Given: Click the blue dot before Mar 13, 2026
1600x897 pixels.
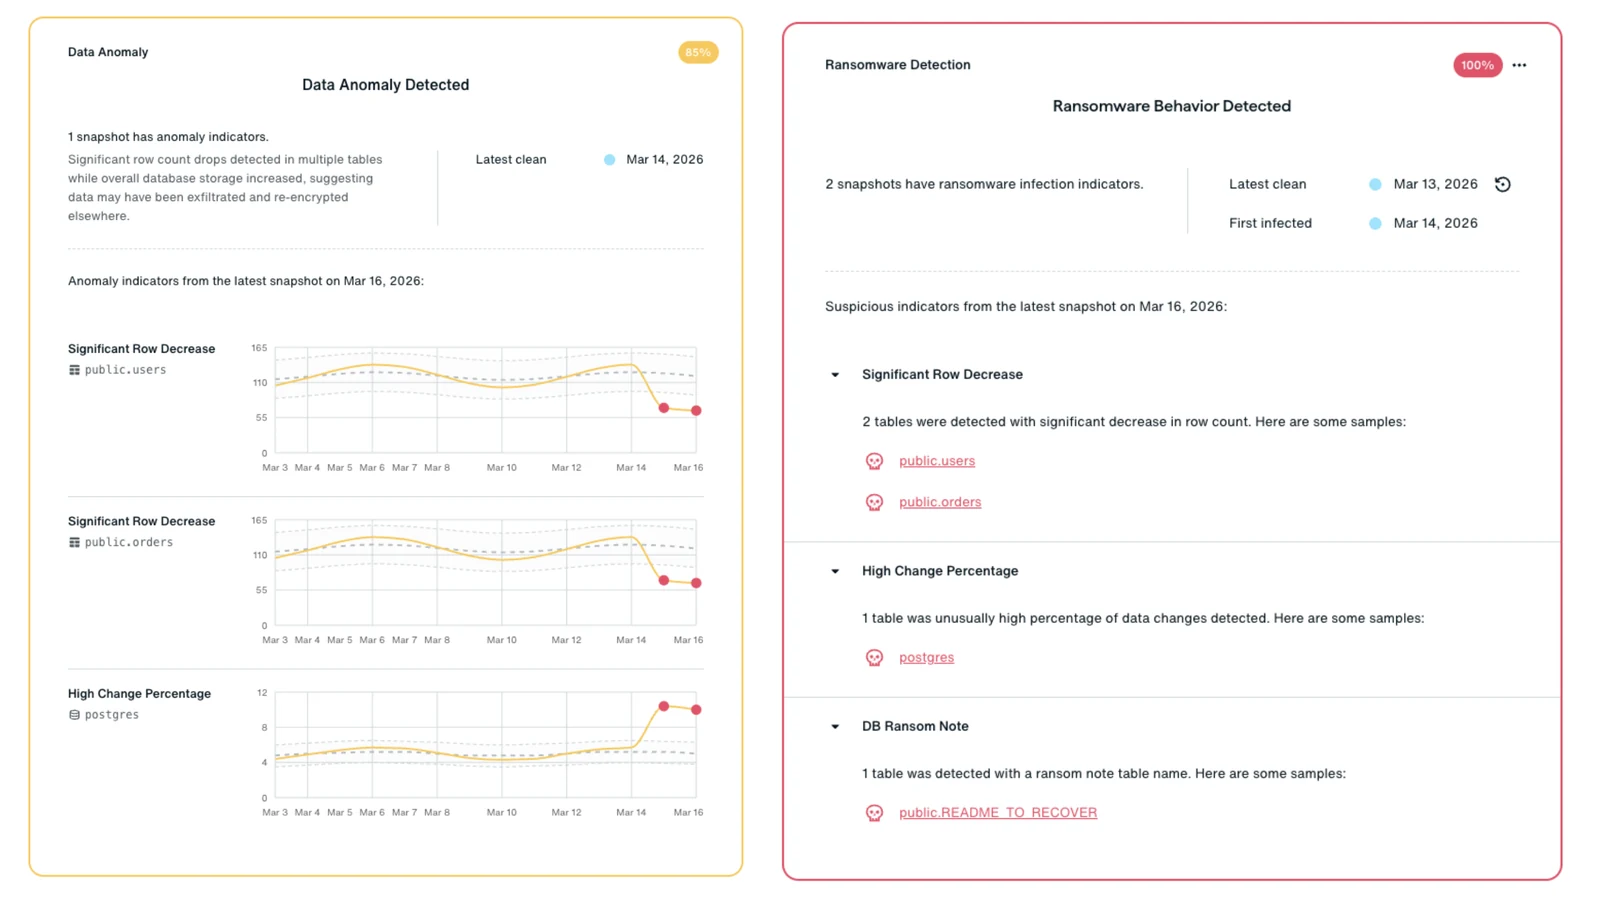Looking at the screenshot, I should [1375, 184].
